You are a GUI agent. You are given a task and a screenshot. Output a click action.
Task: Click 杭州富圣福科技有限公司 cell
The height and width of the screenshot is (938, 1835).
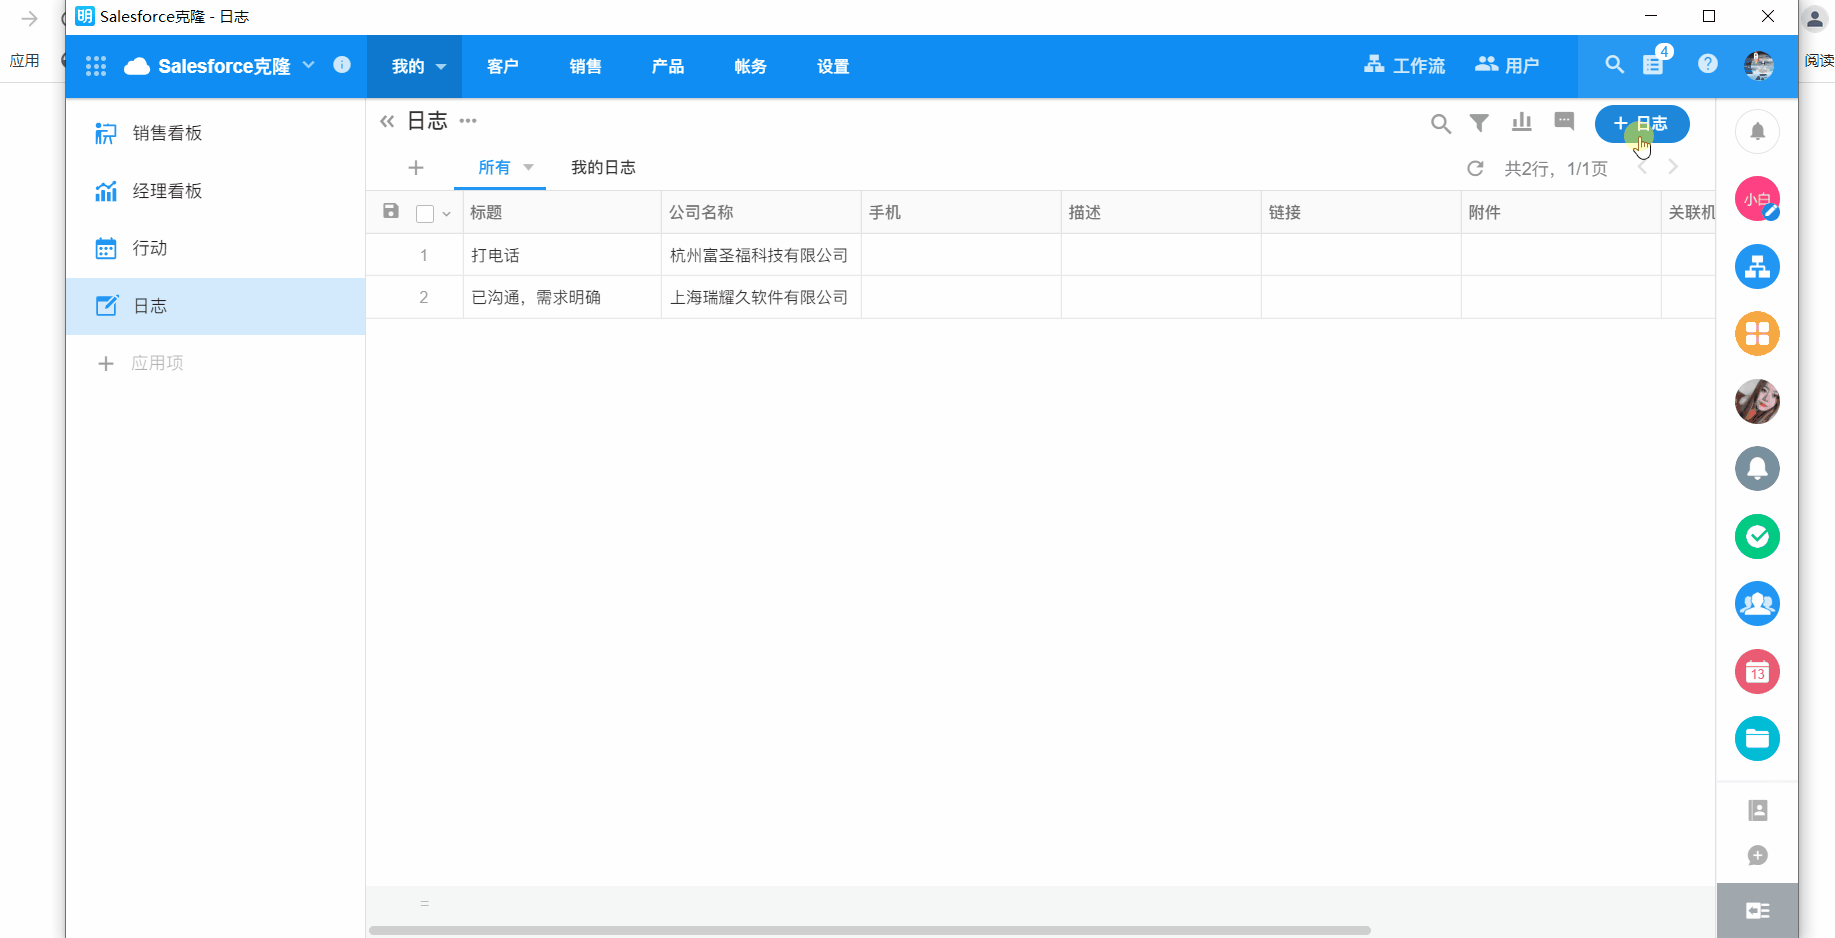point(759,255)
